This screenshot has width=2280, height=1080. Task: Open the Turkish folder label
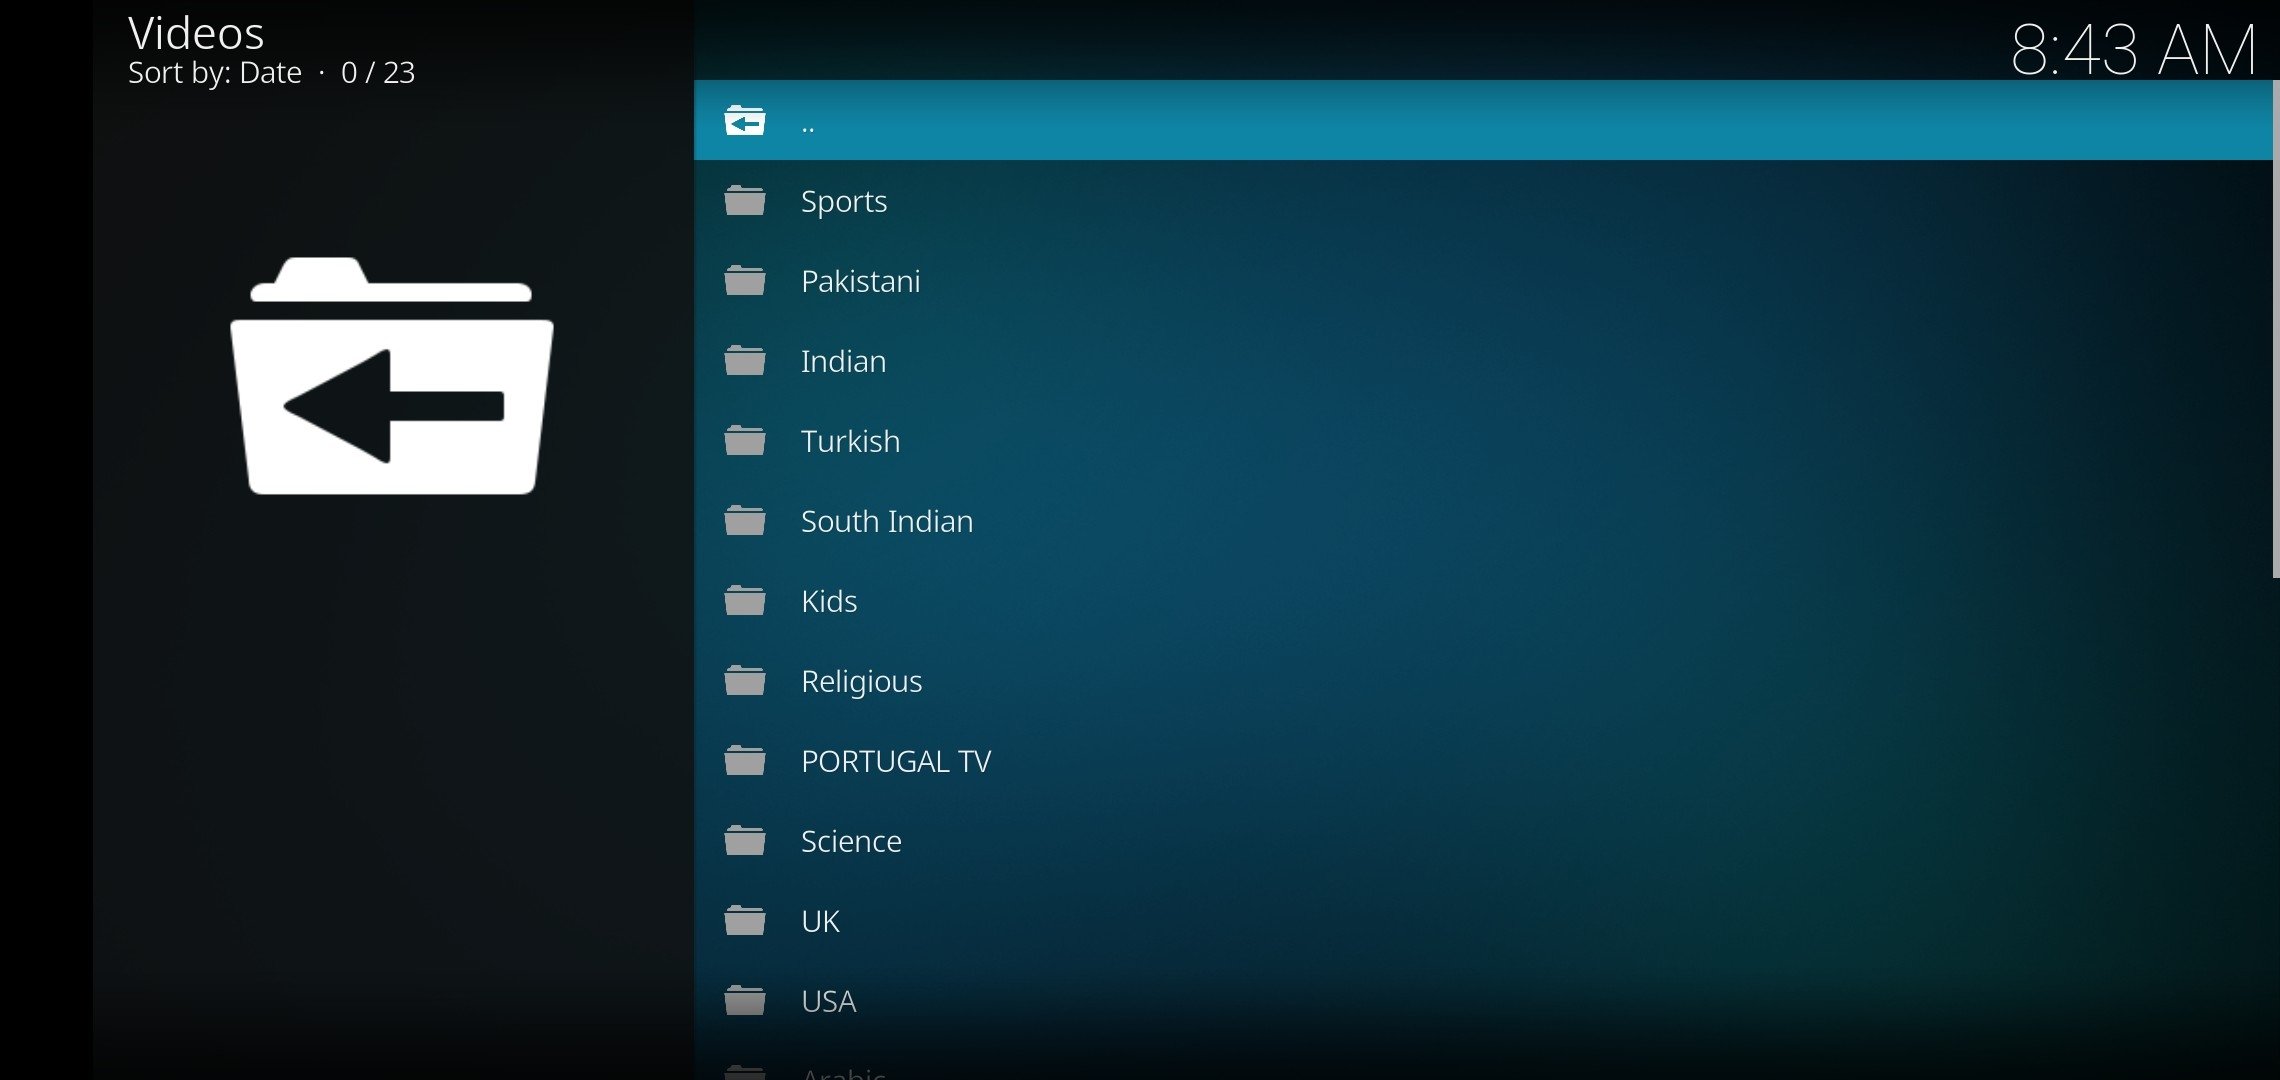[x=851, y=441]
